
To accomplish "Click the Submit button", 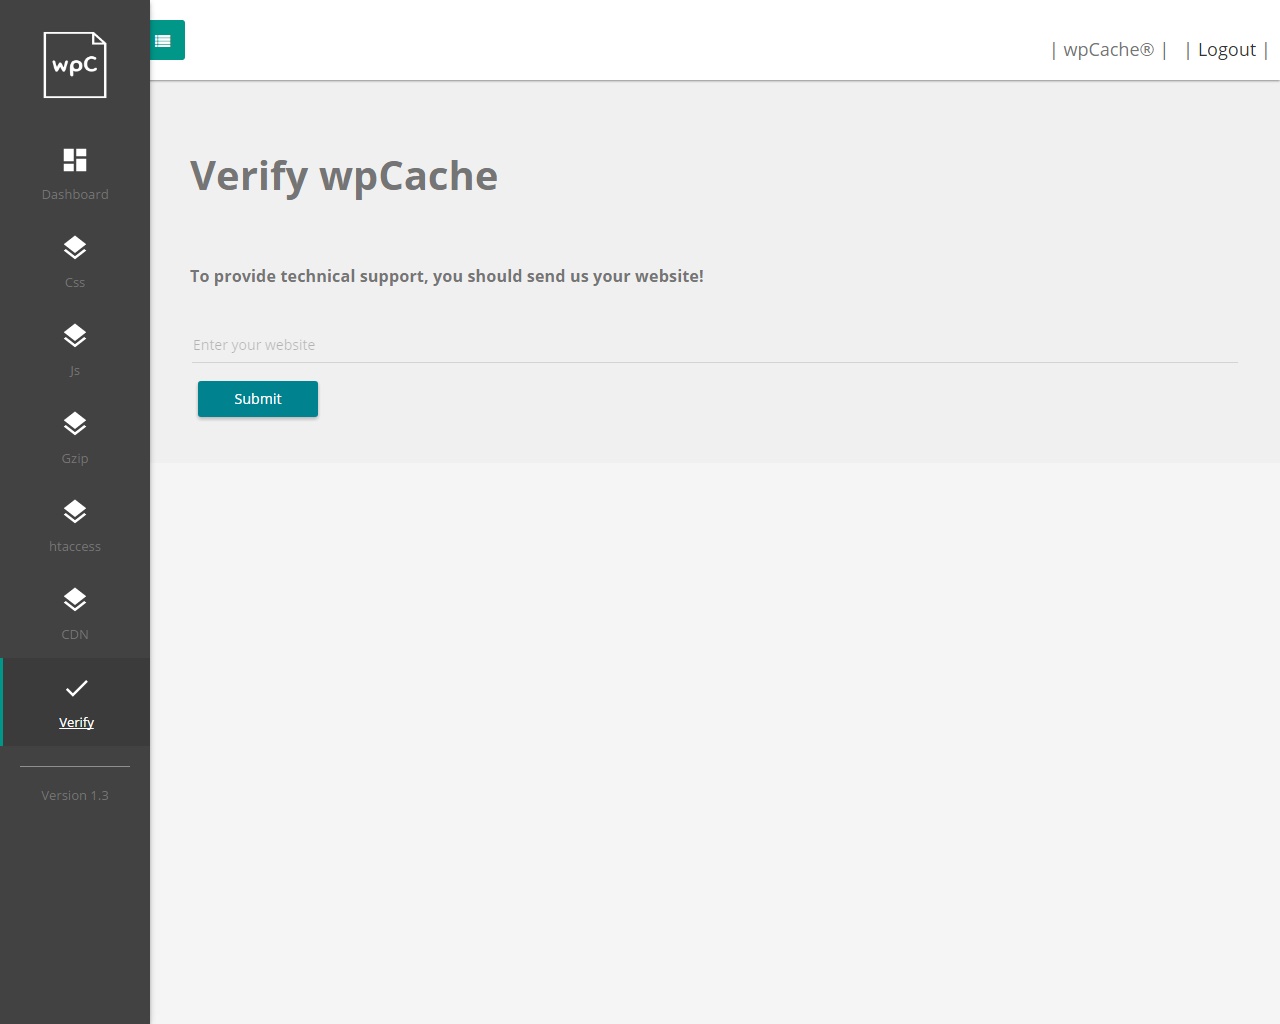I will tap(258, 399).
